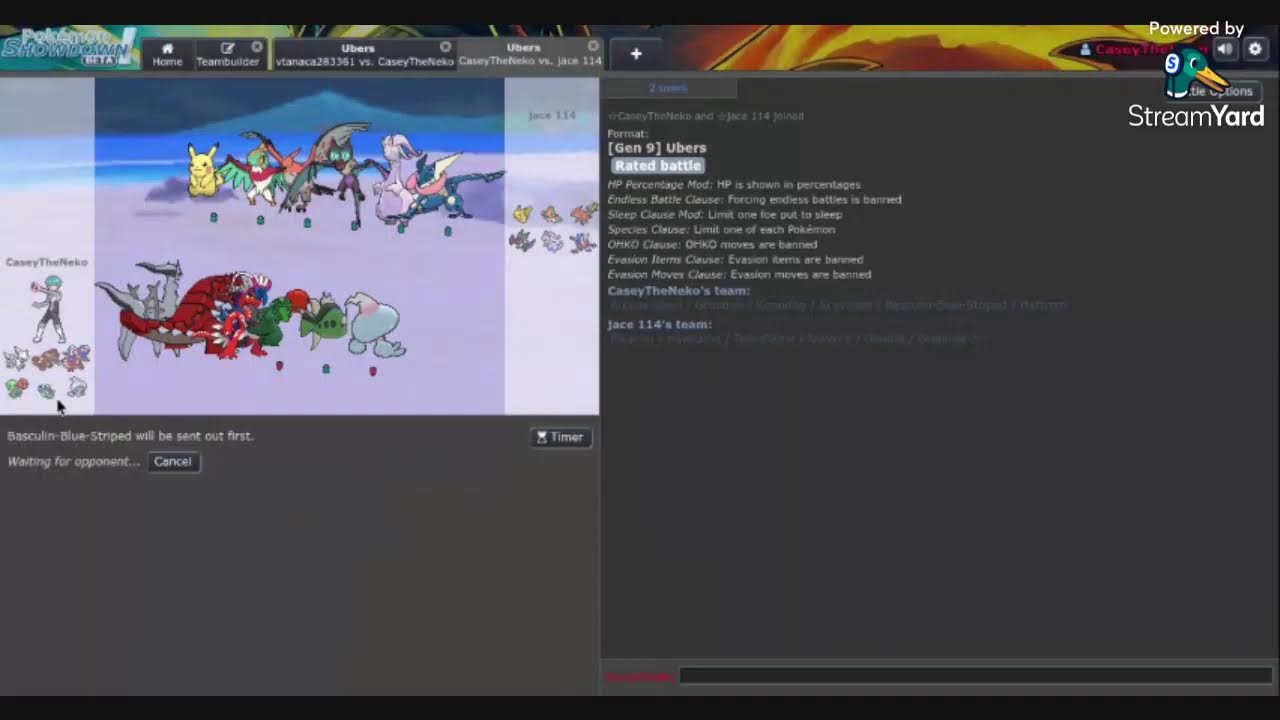1280x720 pixels.
Task: Focus the chat message input box
Action: point(975,676)
